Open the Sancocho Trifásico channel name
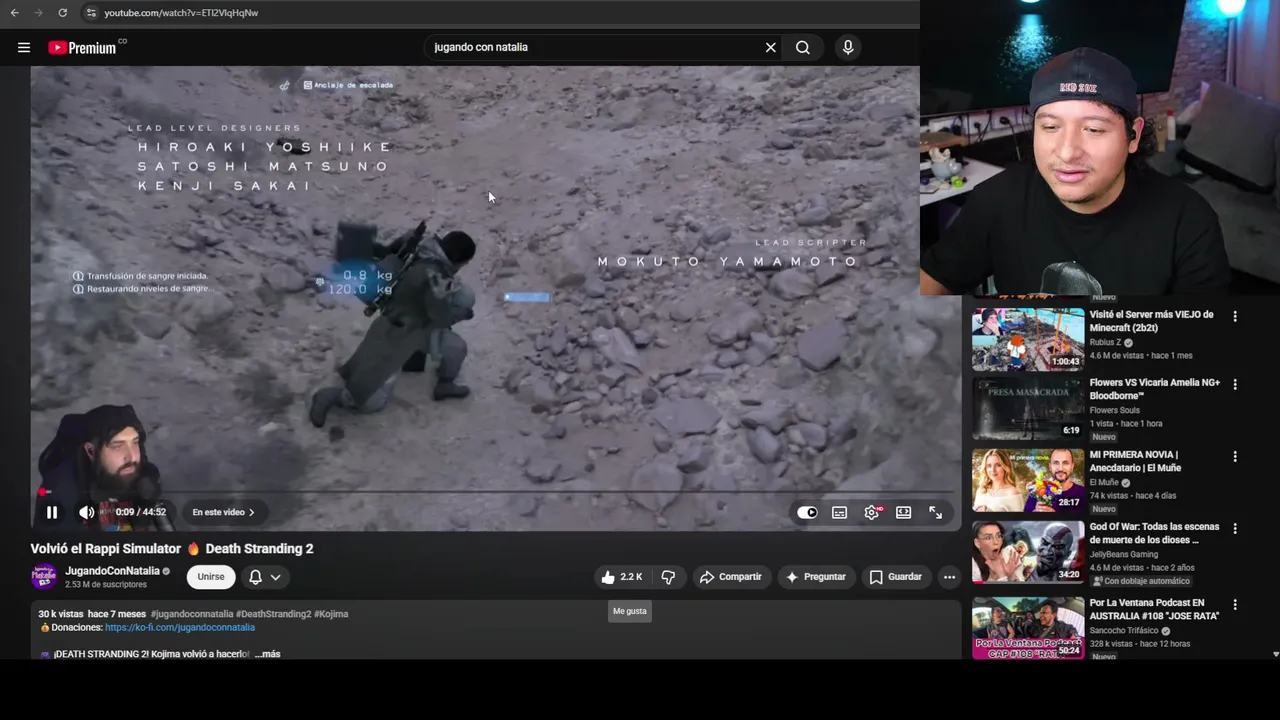The height and width of the screenshot is (720, 1280). click(1125, 631)
